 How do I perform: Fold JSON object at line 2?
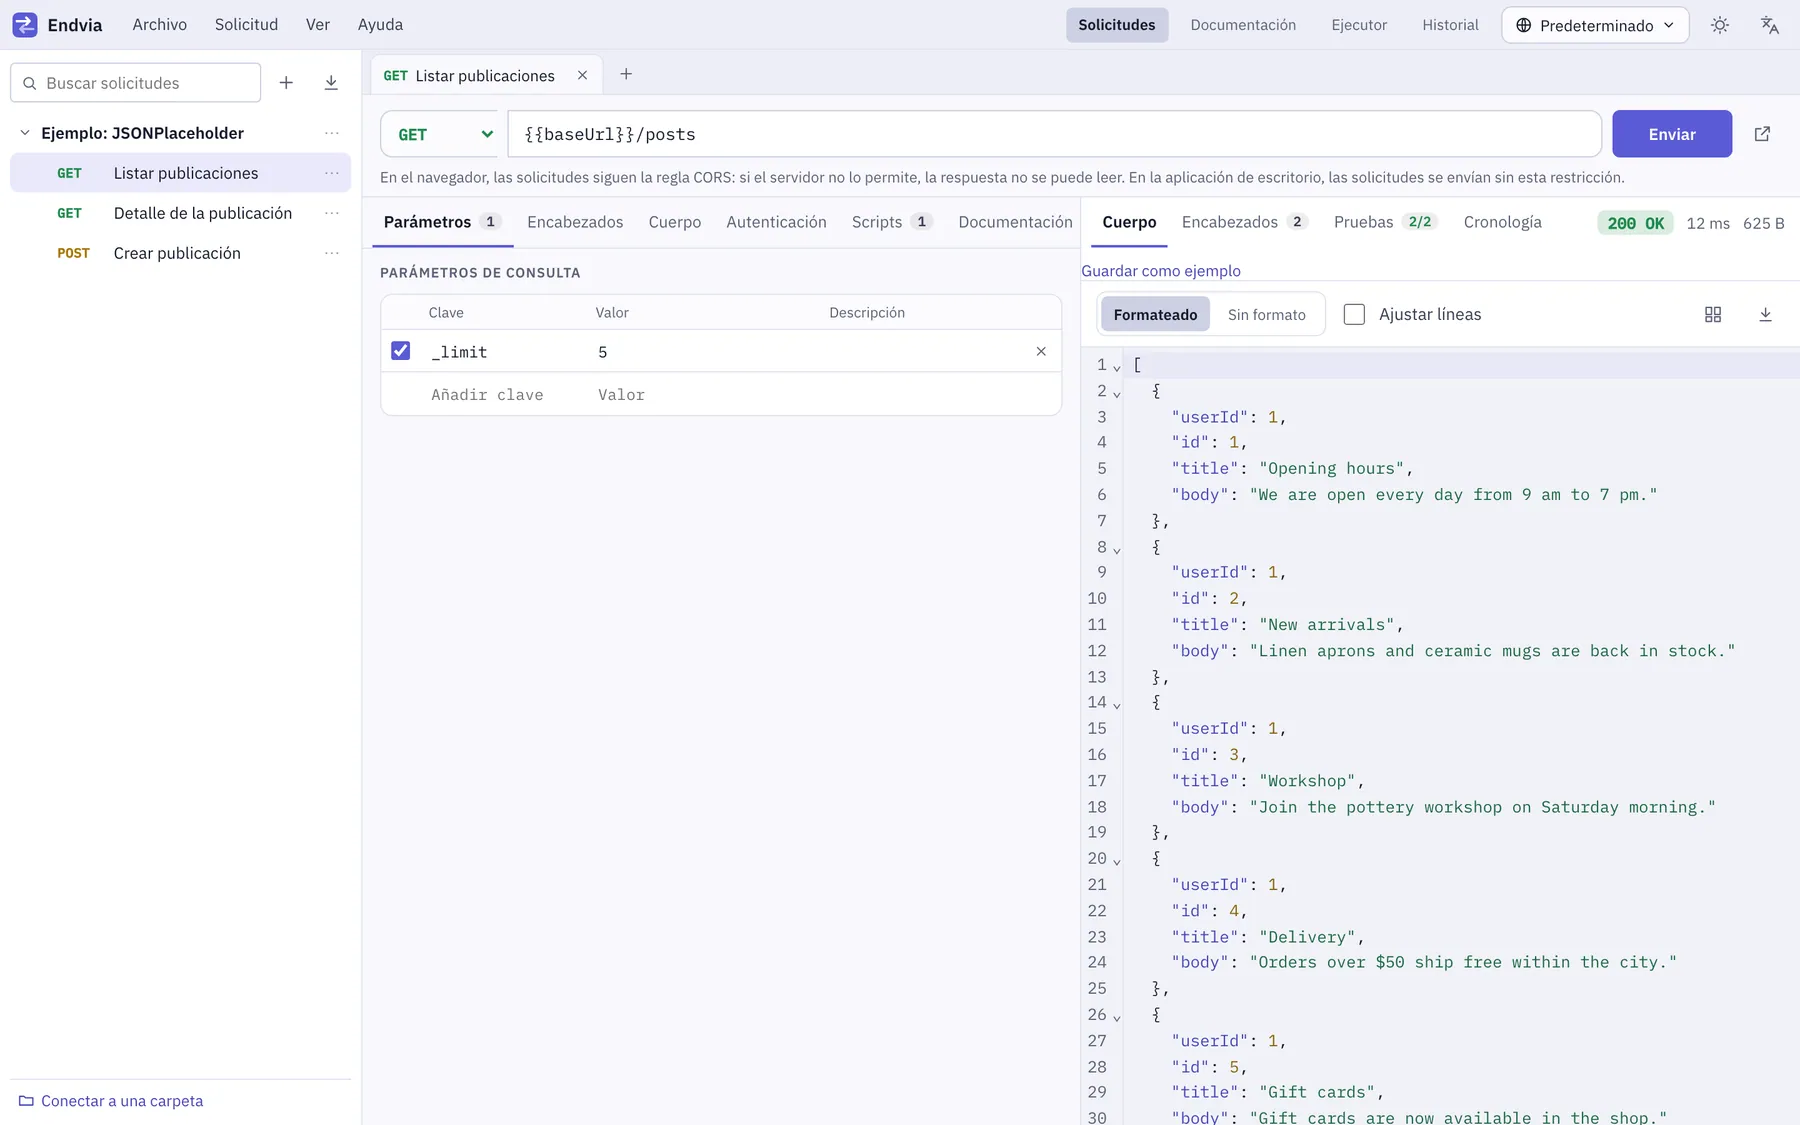tap(1117, 393)
